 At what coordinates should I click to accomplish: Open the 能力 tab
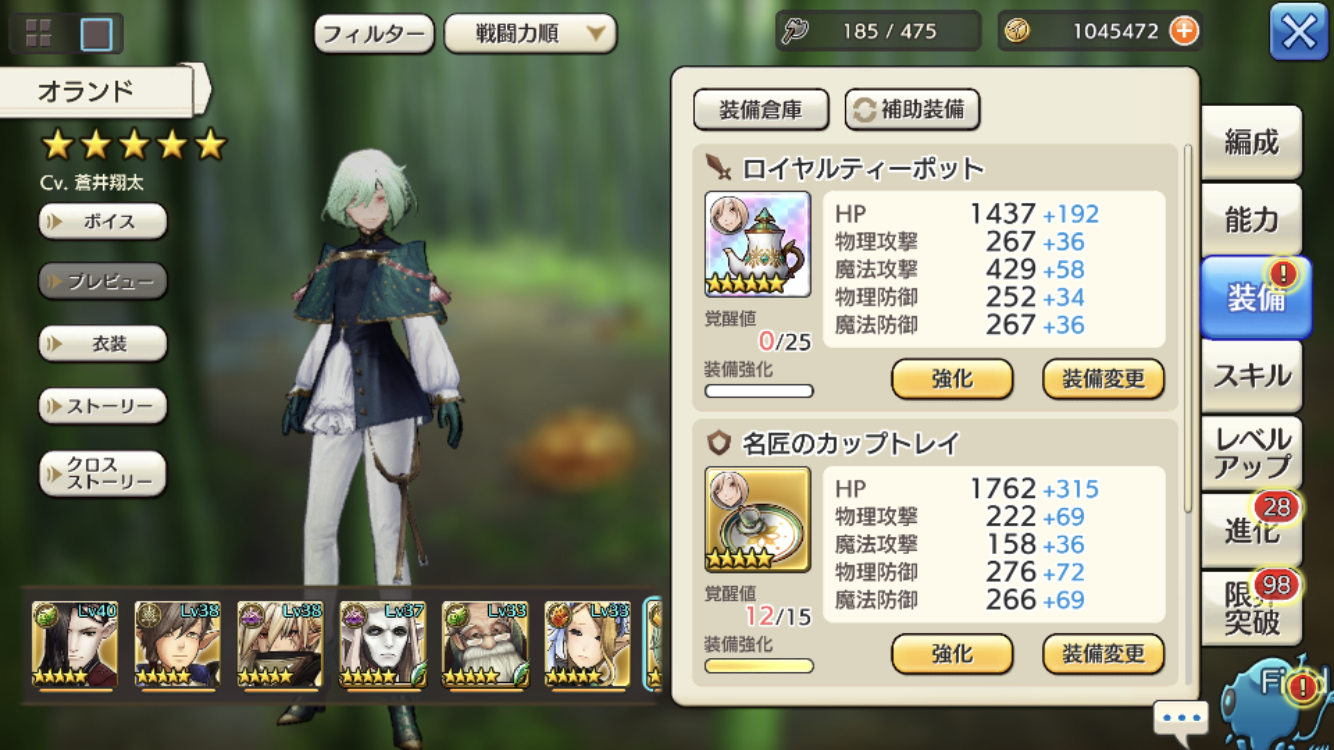point(1252,220)
